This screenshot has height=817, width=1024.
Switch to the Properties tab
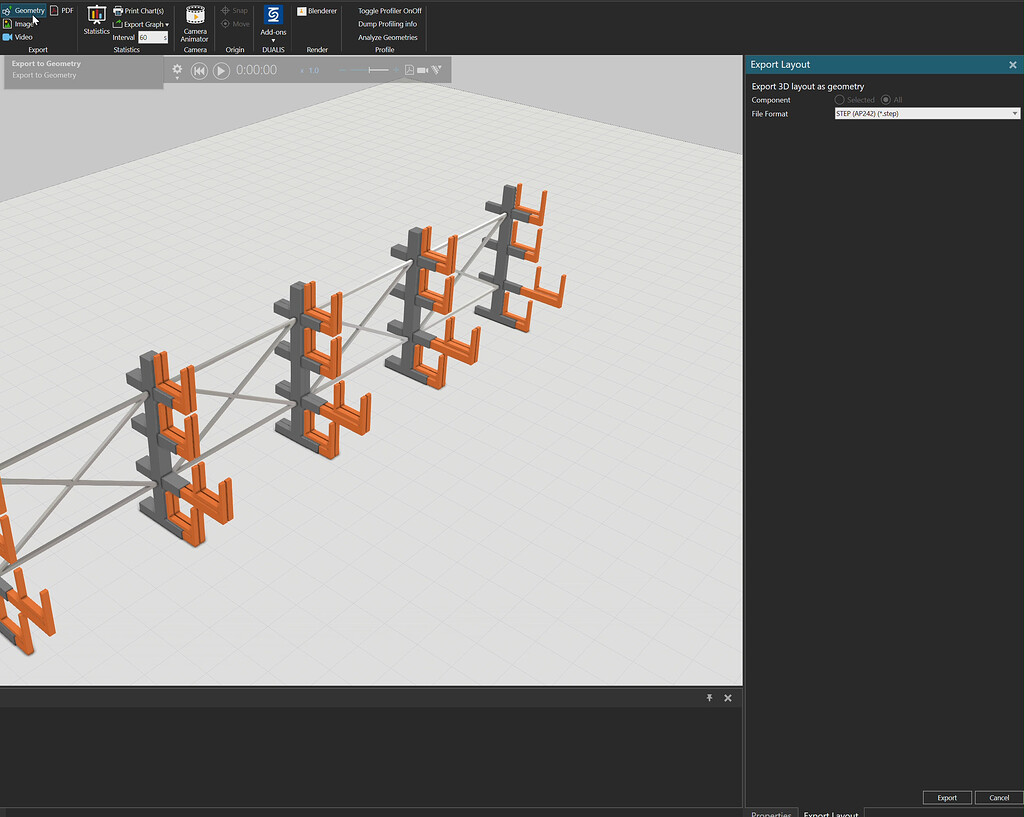coord(771,813)
